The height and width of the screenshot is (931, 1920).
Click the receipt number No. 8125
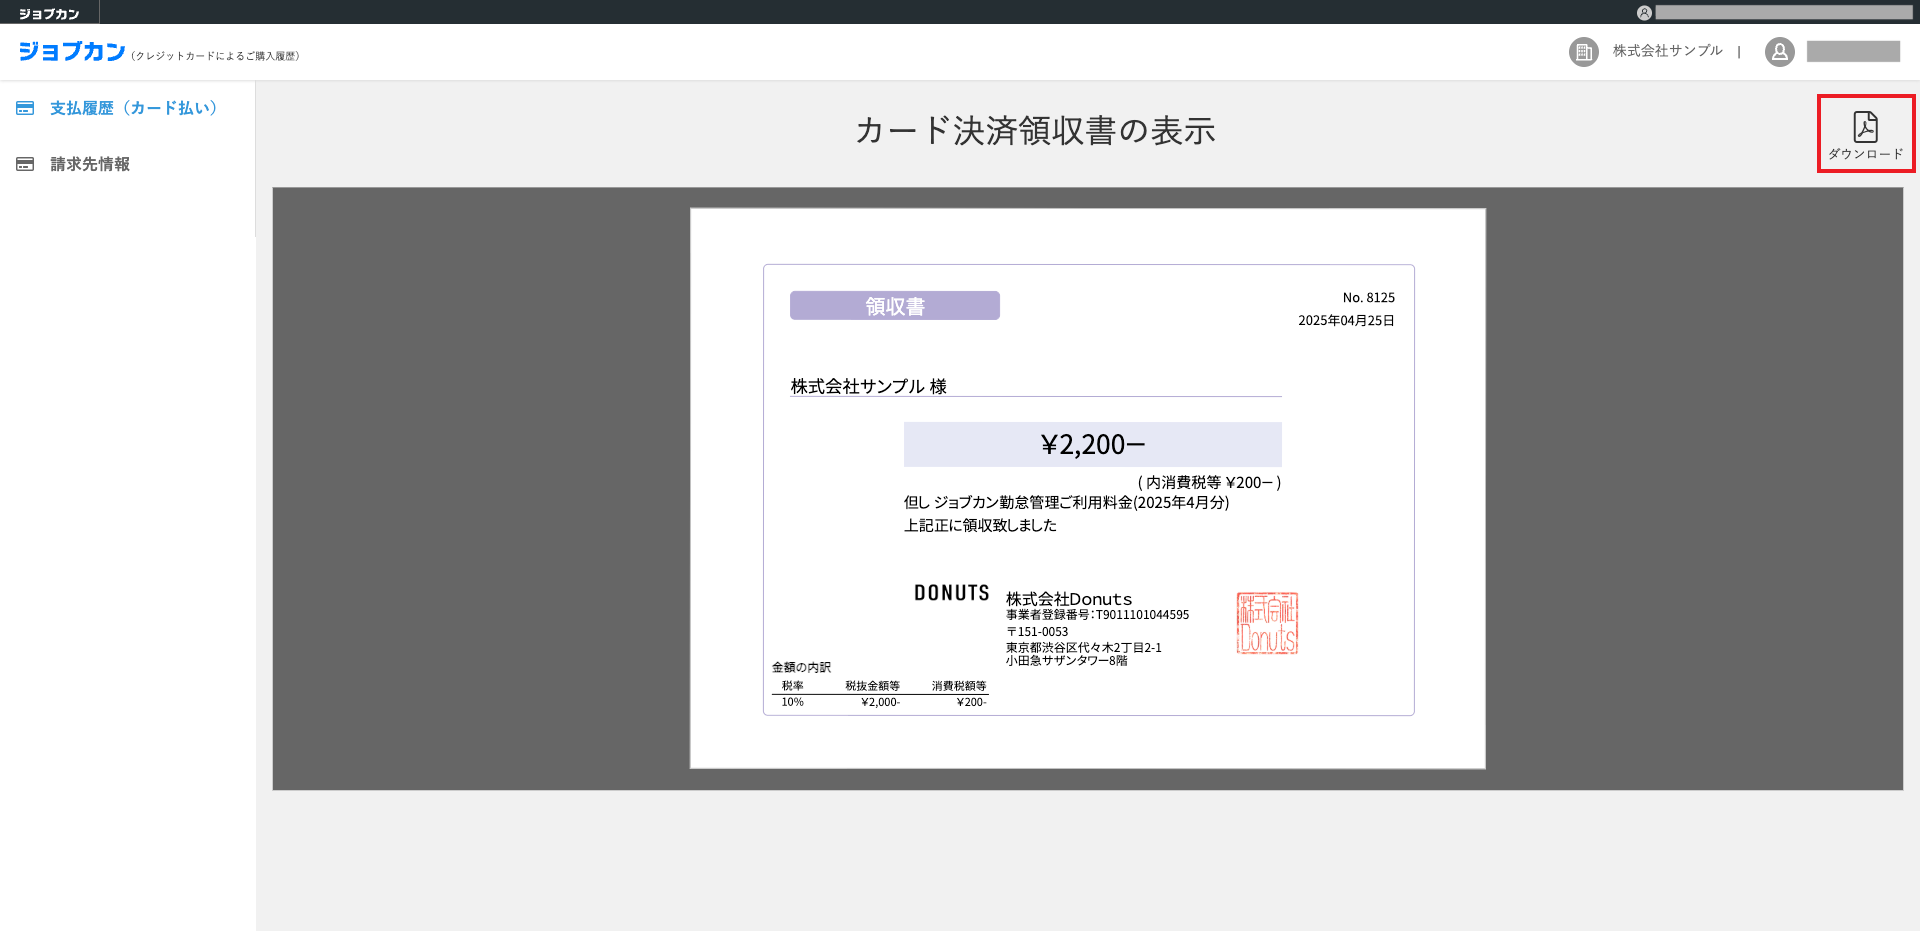[1368, 298]
